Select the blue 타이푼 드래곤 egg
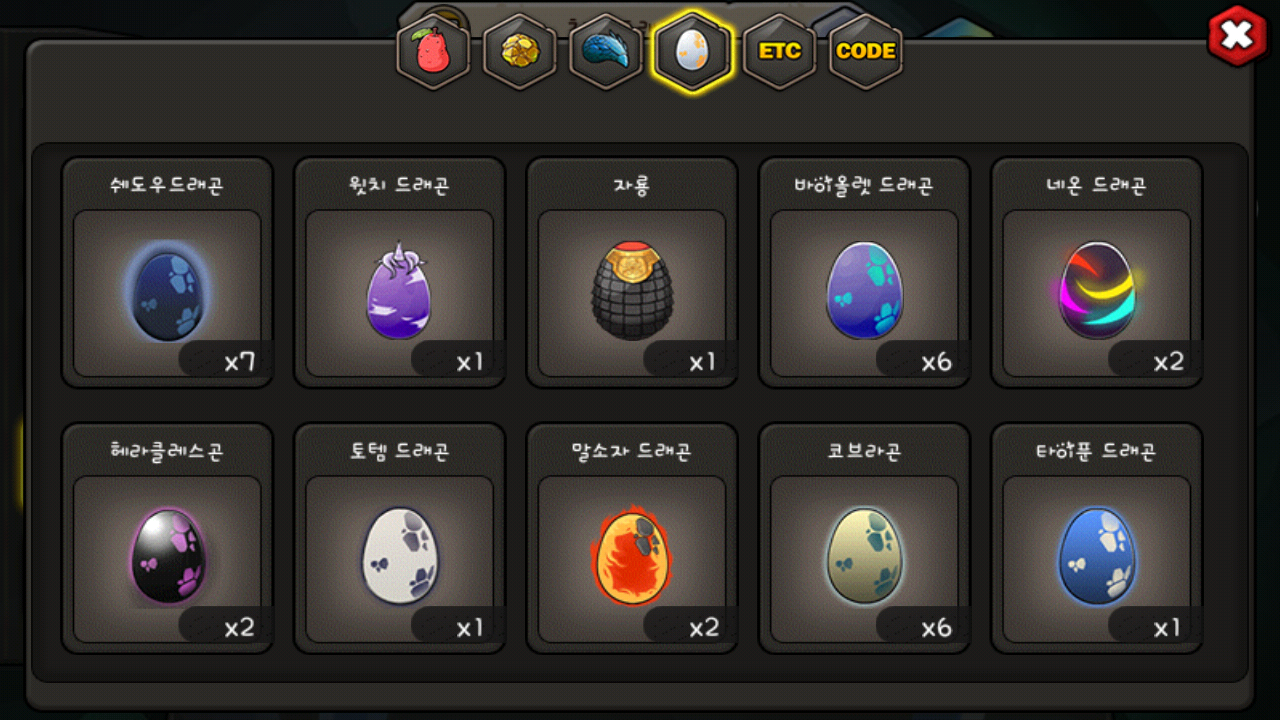The height and width of the screenshot is (720, 1280). [x=1097, y=556]
